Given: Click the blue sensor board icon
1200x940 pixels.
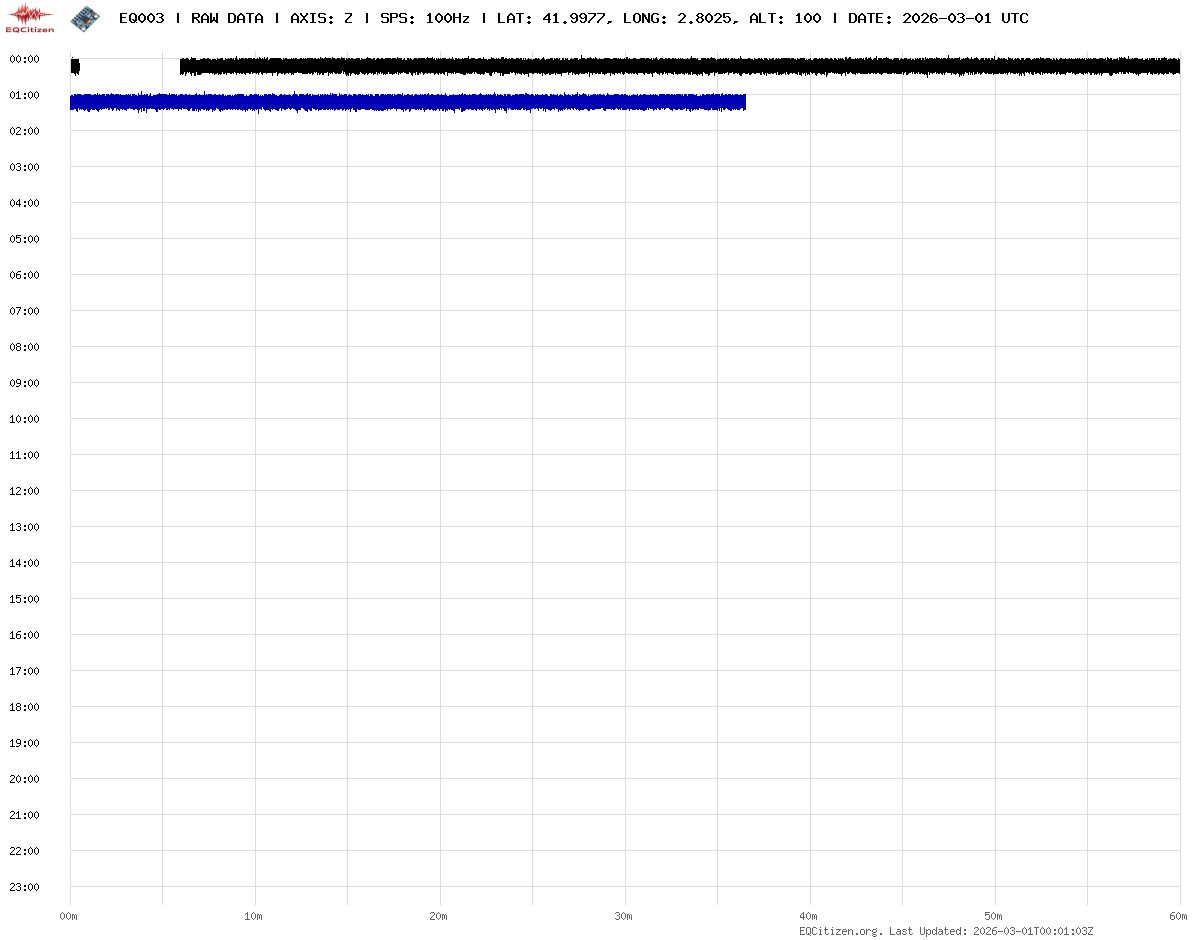Looking at the screenshot, I should point(85,17).
